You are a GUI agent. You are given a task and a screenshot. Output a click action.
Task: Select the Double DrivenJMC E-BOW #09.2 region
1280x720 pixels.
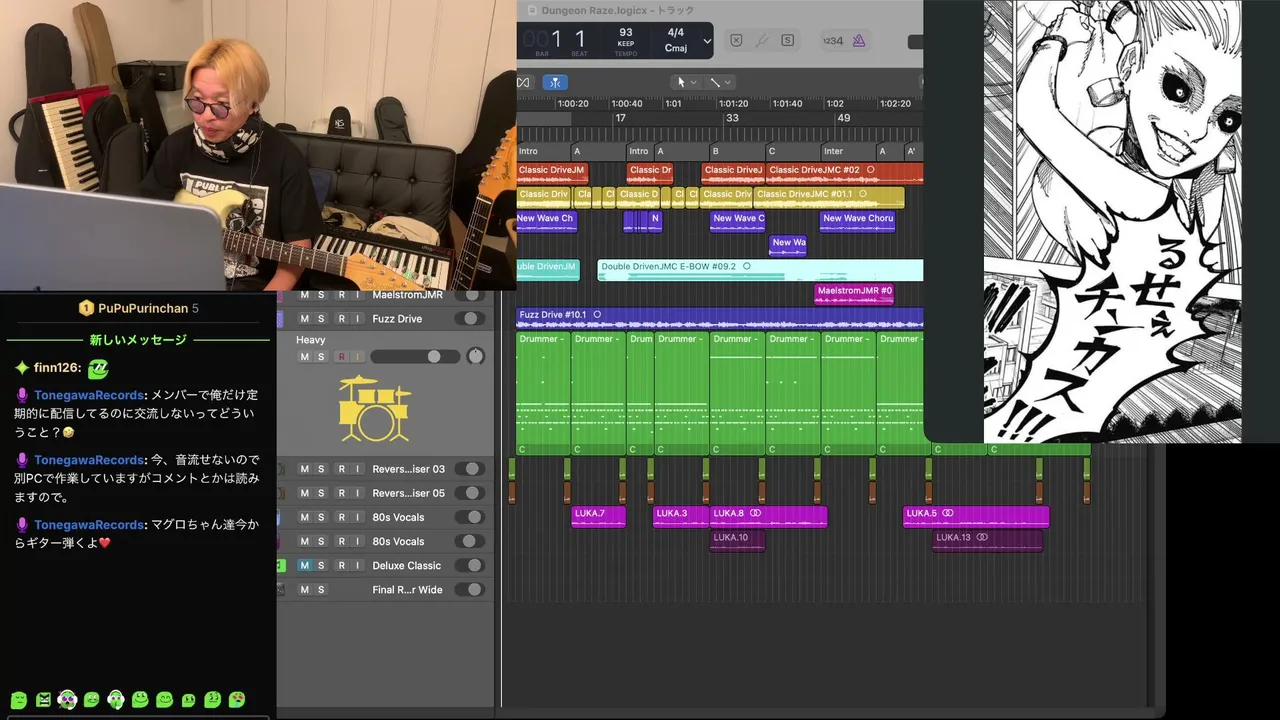(760, 270)
